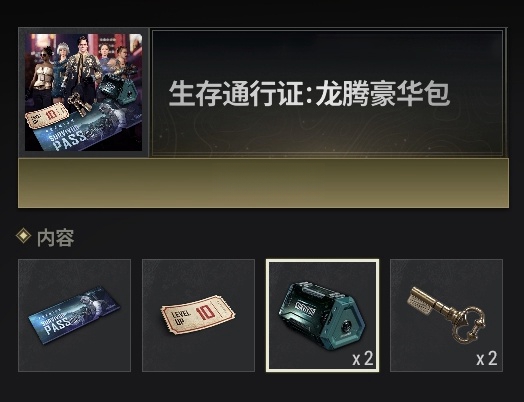Image resolution: width=524 pixels, height=402 pixels.
Task: Click the man in gold jacket in thumbnail
Action: tap(83, 69)
